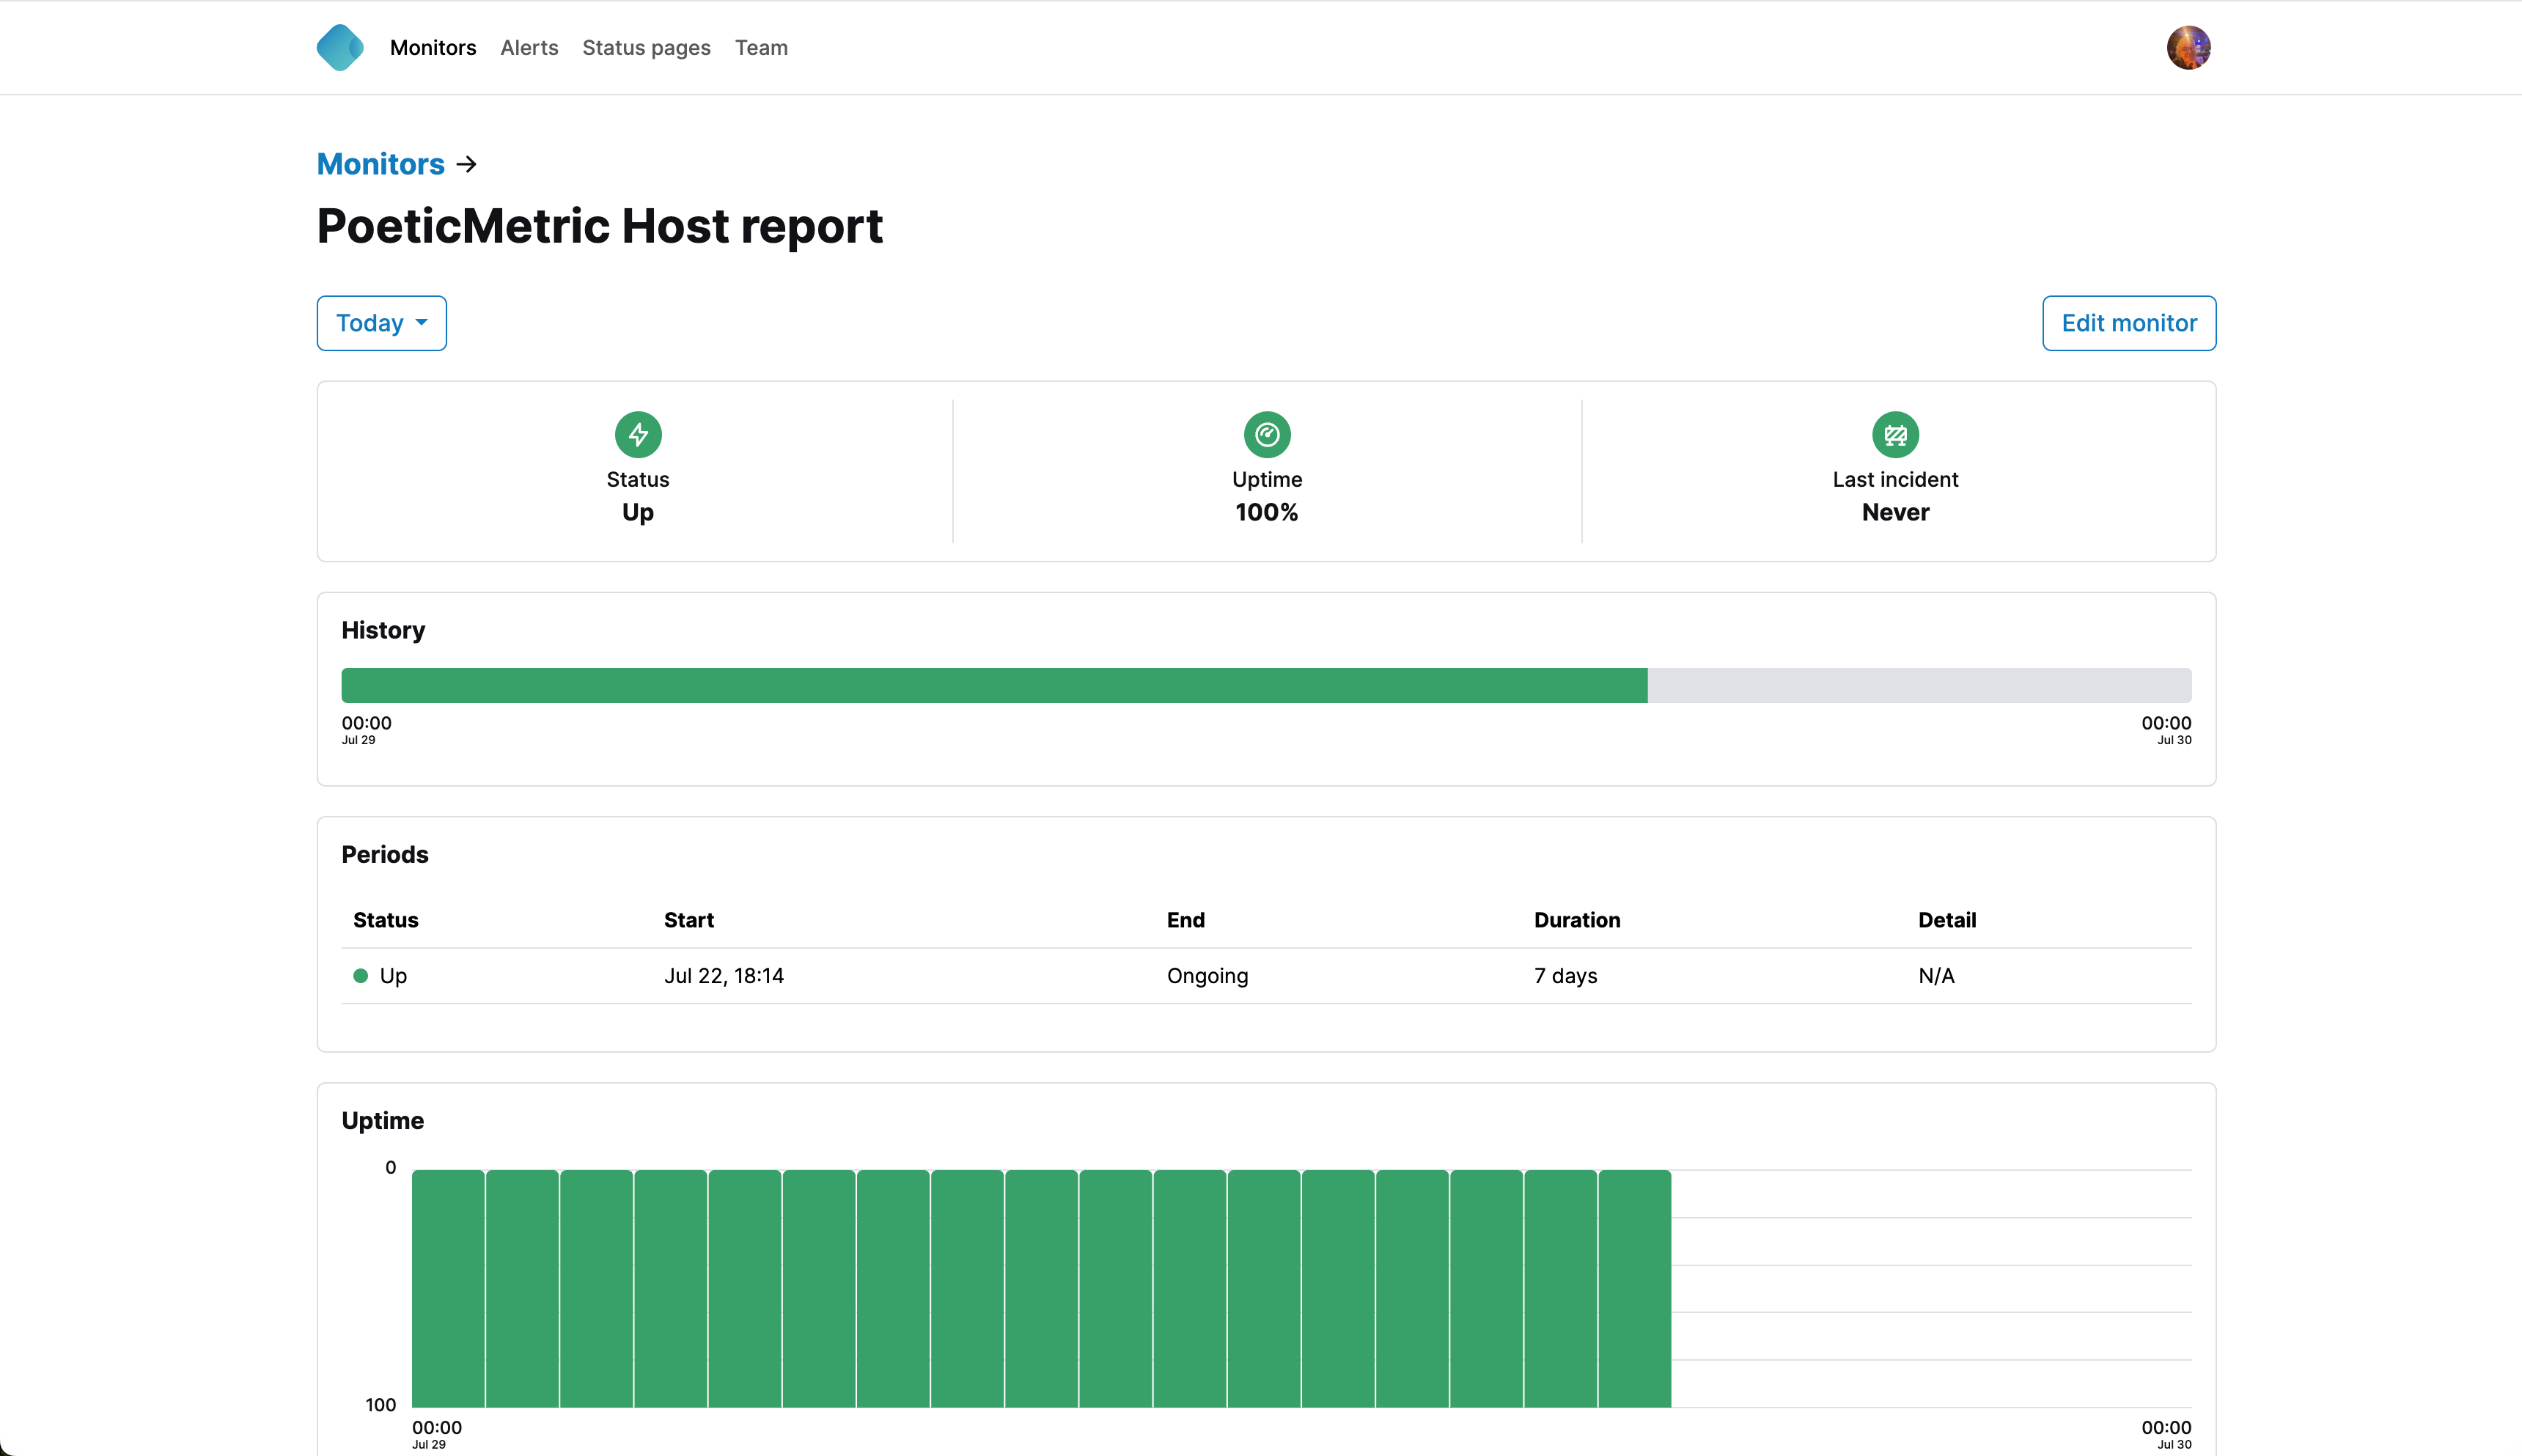
Task: Follow the Monitors breadcrumb link
Action: pyautogui.click(x=381, y=164)
